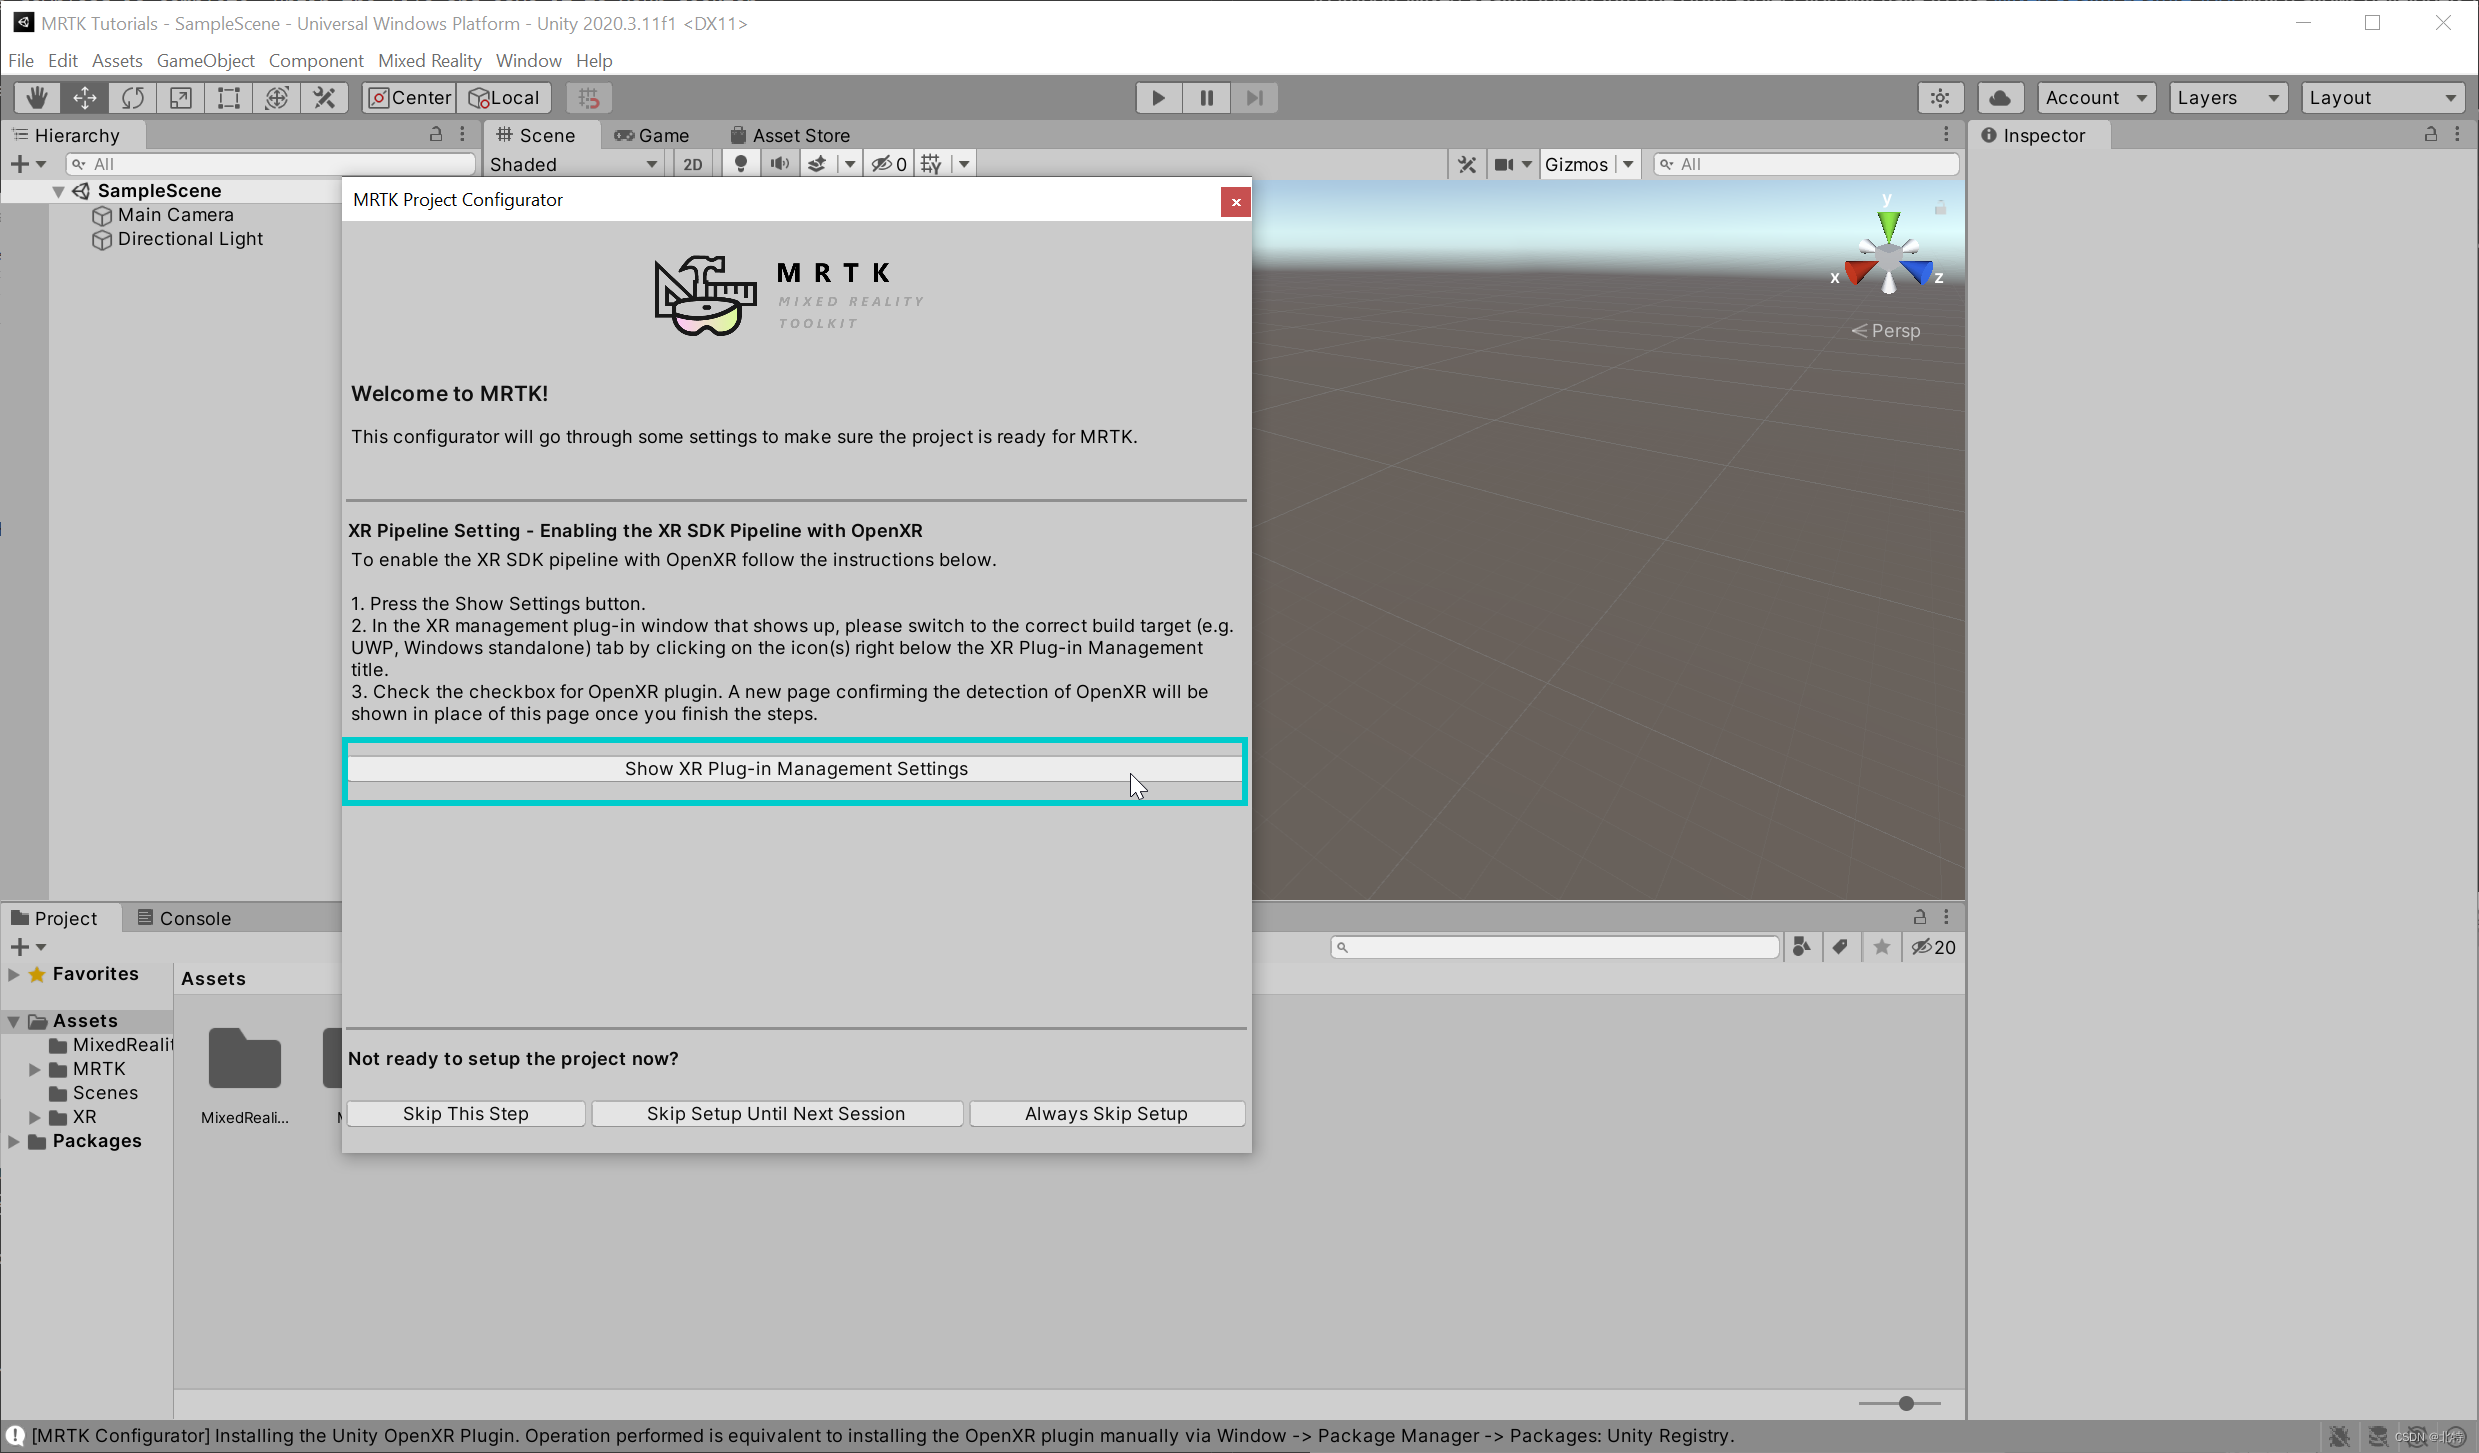Image resolution: width=2479 pixels, height=1453 pixels.
Task: Select Directional Light in Hierarchy
Action: tap(190, 239)
